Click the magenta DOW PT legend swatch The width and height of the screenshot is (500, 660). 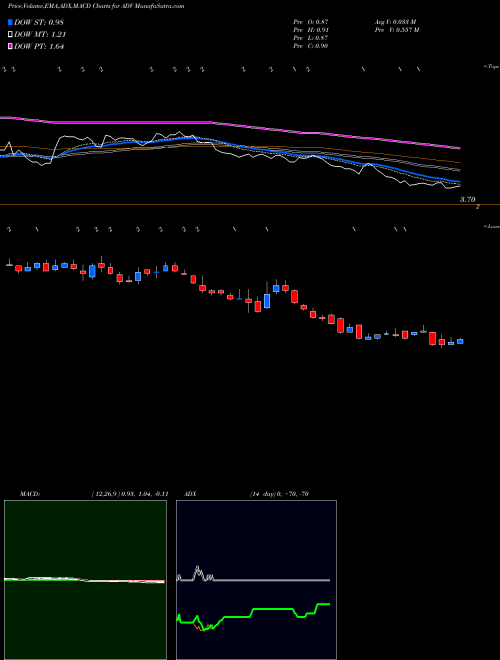pyautogui.click(x=10, y=47)
